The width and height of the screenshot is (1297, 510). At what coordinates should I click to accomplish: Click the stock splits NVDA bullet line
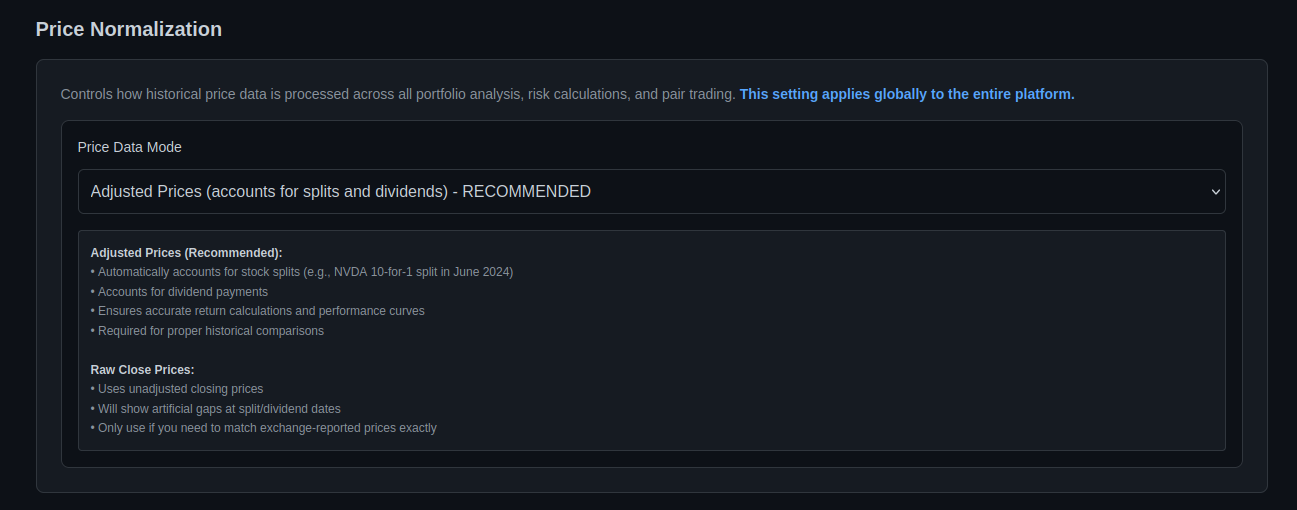(305, 272)
